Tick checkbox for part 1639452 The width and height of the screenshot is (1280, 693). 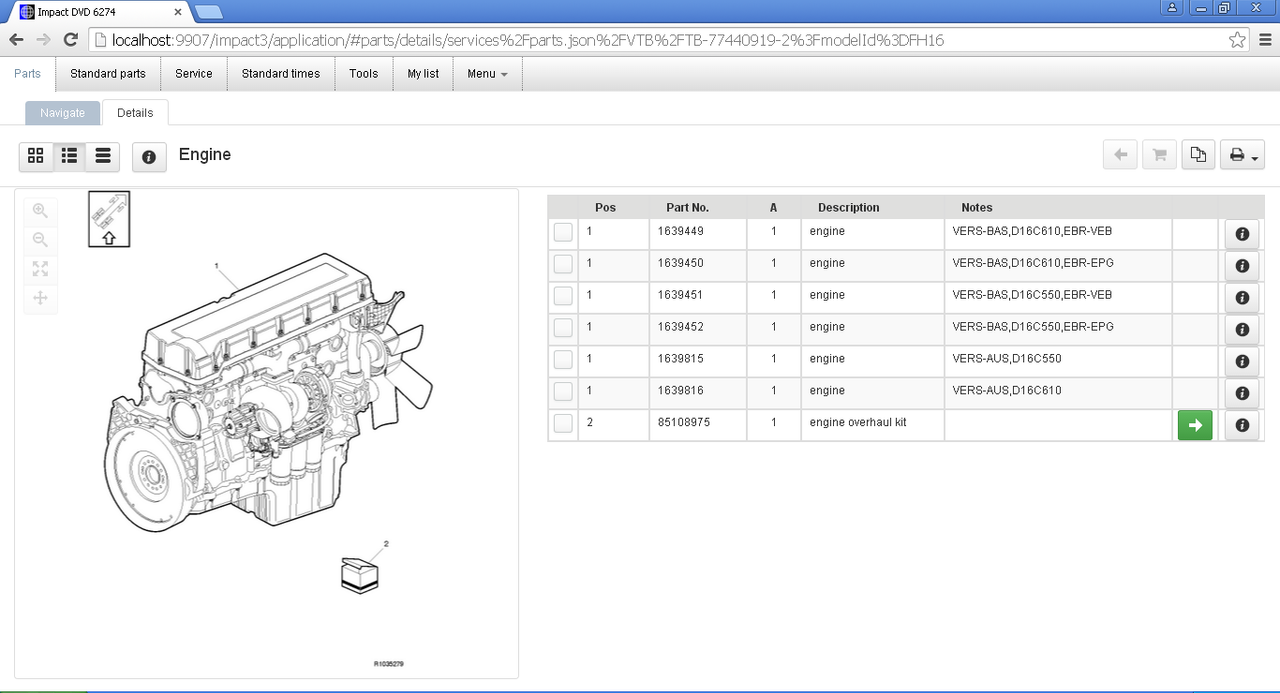point(563,328)
